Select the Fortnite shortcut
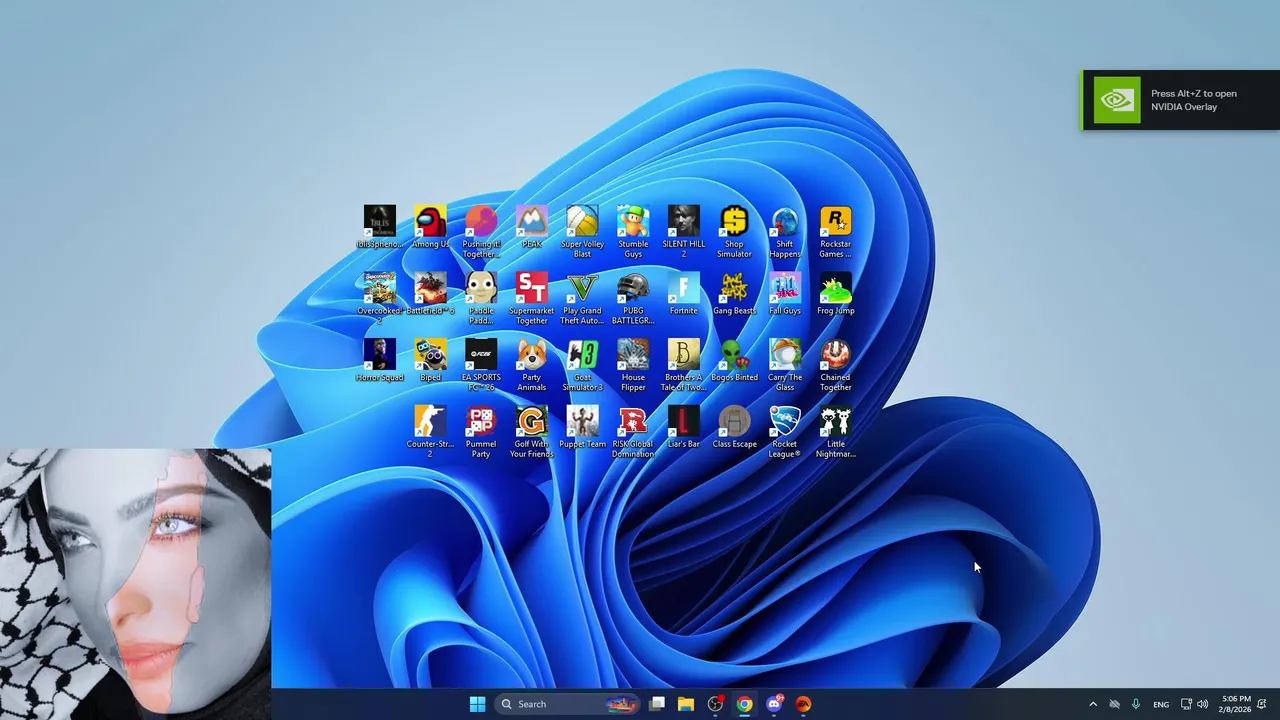 684,294
